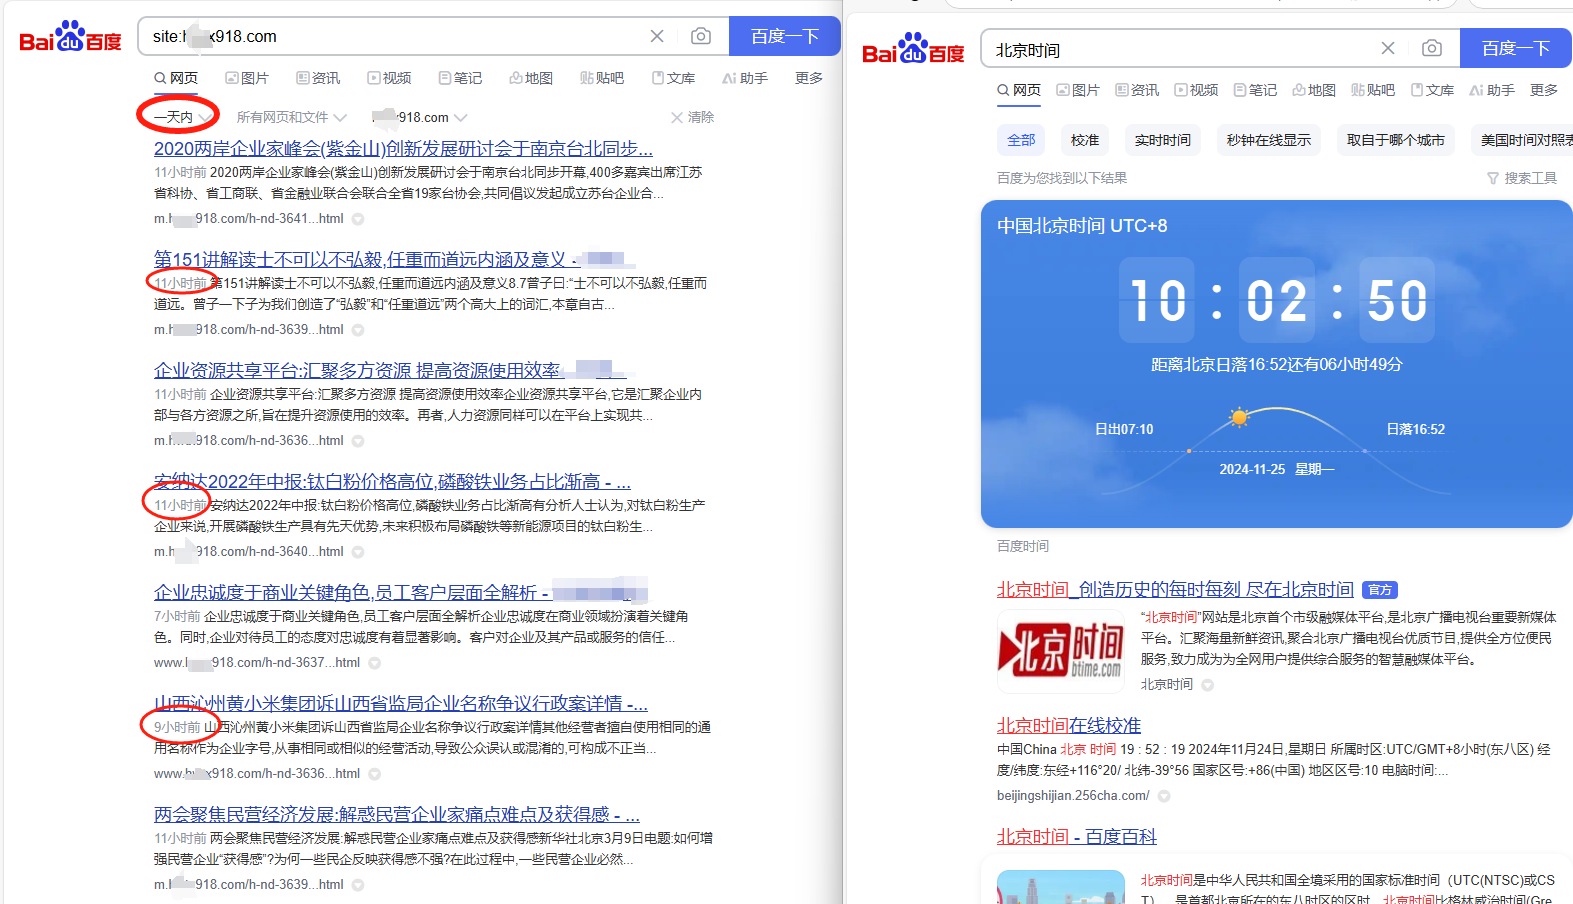Click icon beside beijingshijian.256cha.com URL
Screen dimensions: 1573x904
pos(1164,797)
